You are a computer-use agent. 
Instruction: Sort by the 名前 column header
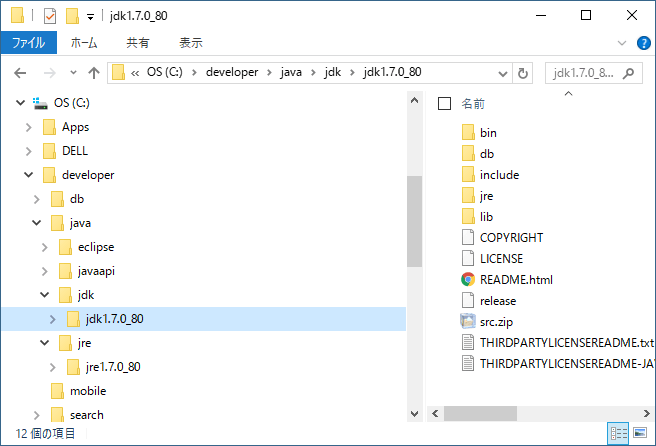(x=473, y=104)
